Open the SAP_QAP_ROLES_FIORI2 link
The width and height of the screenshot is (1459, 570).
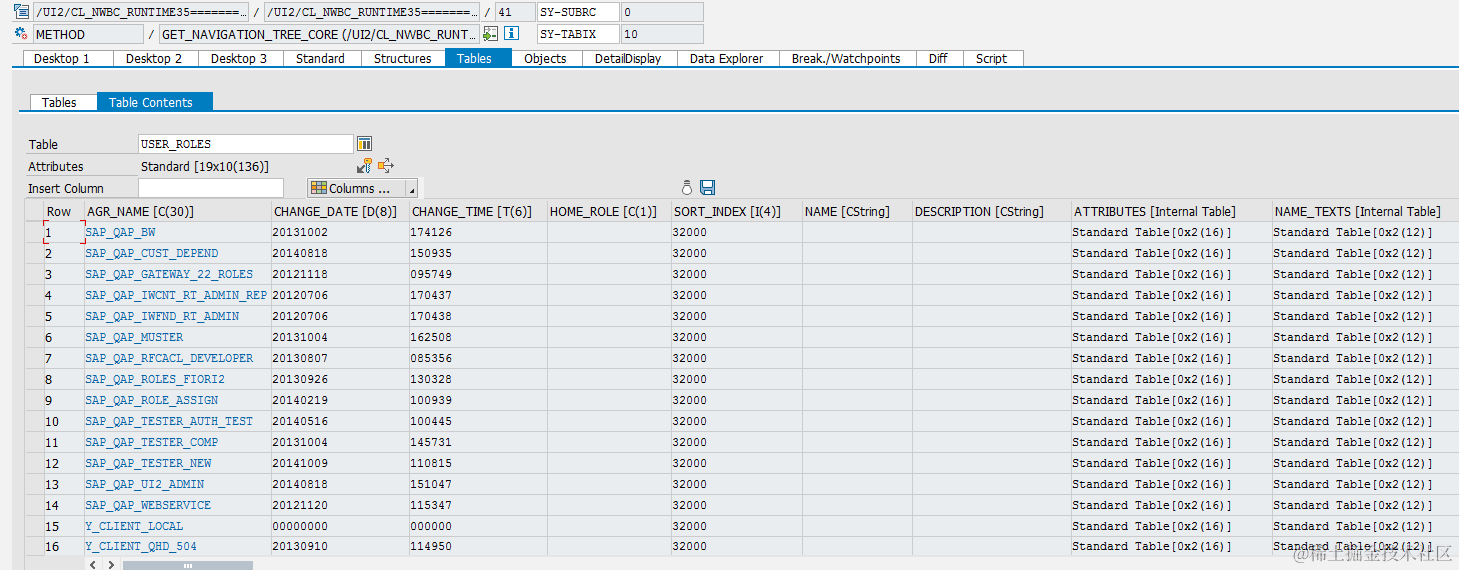pos(155,379)
